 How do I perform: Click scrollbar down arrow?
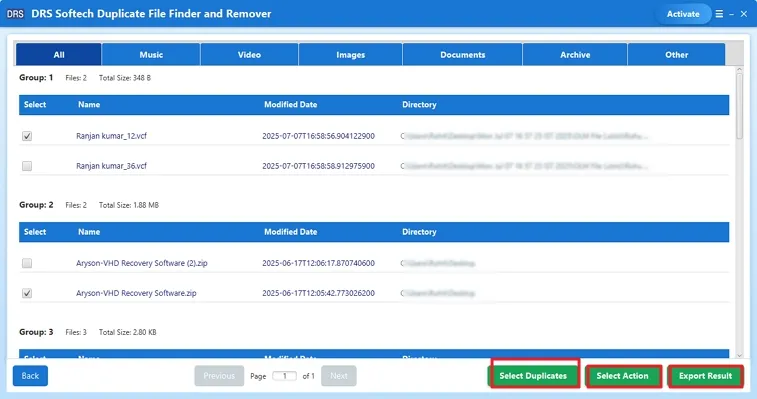pyautogui.click(x=739, y=355)
